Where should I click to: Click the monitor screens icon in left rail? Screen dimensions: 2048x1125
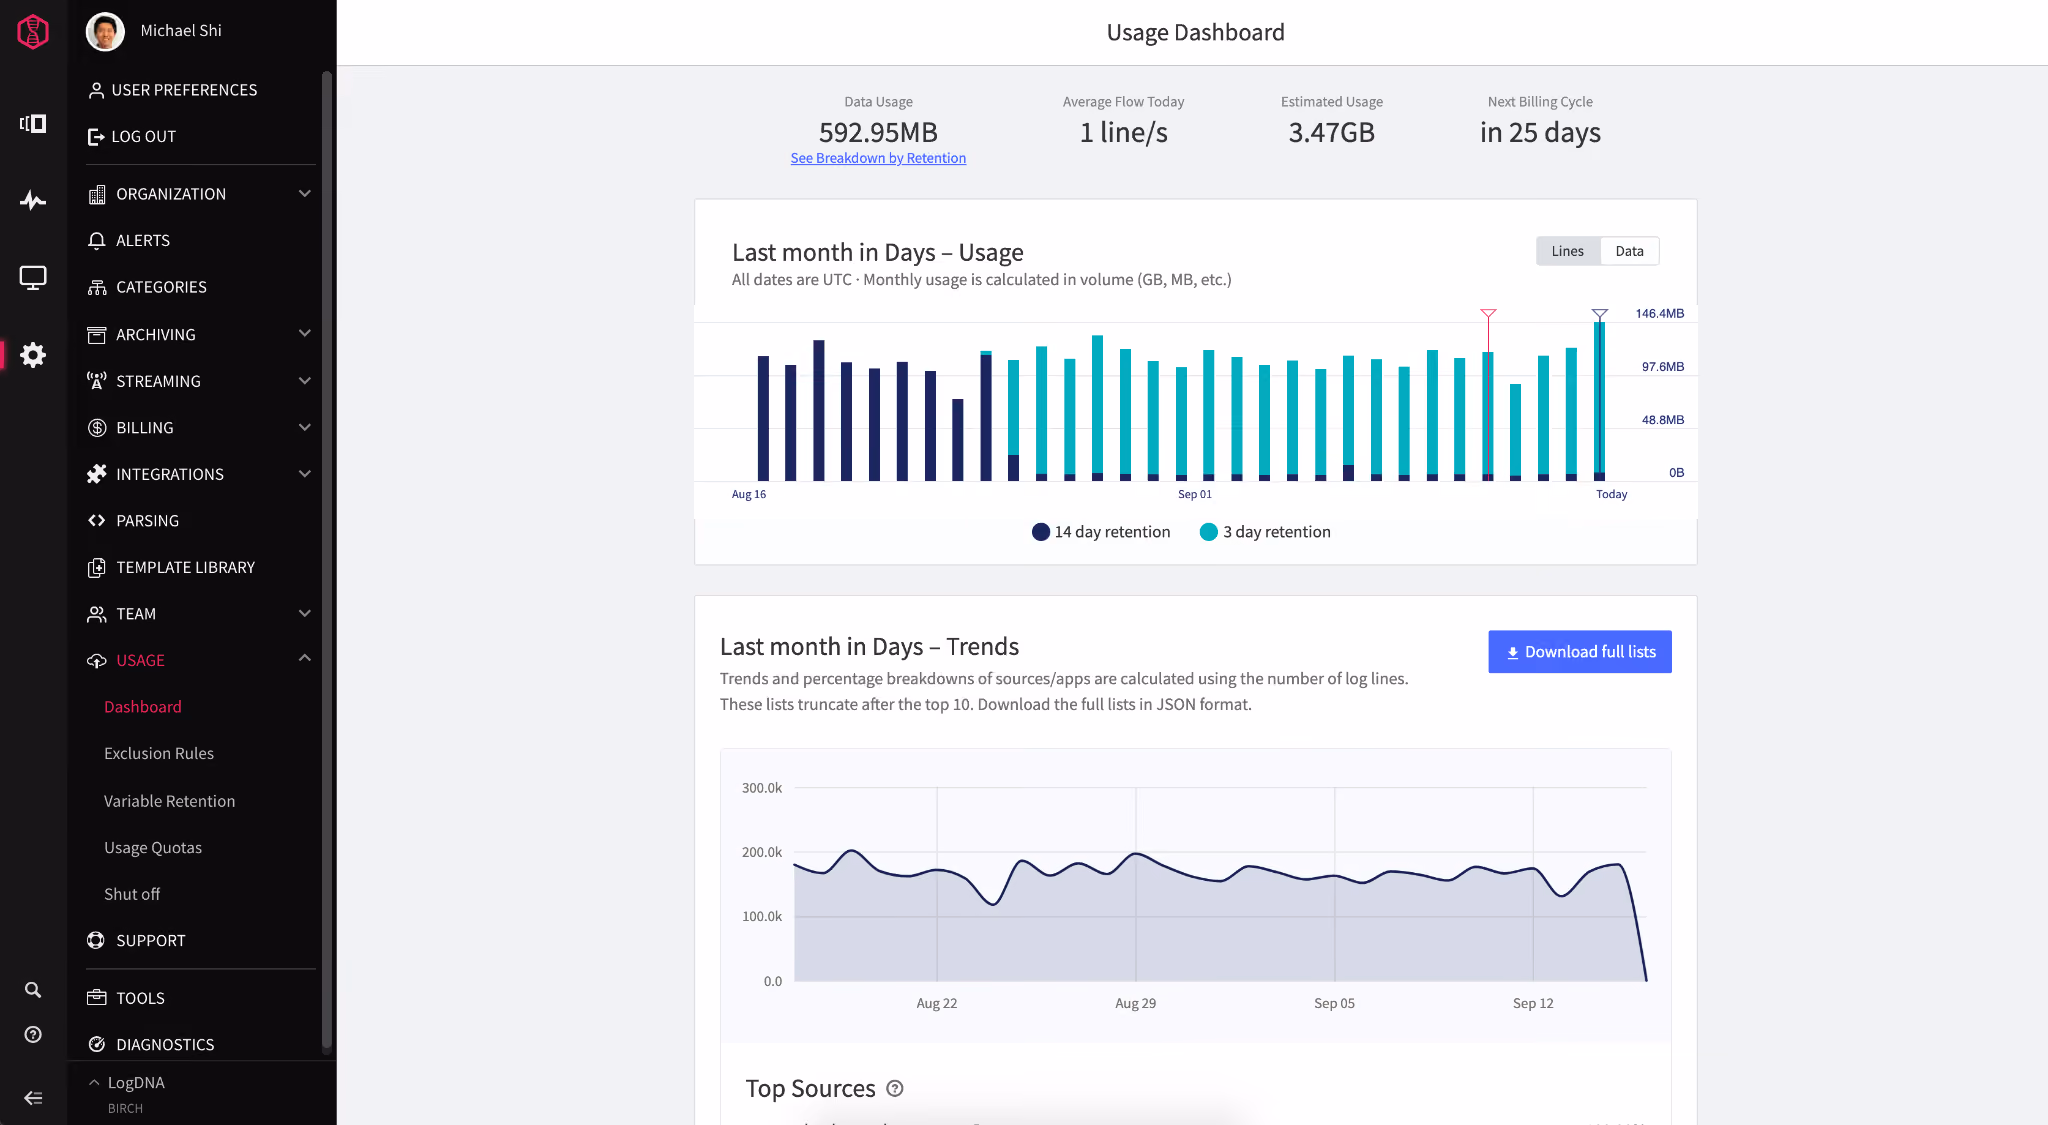click(x=33, y=278)
